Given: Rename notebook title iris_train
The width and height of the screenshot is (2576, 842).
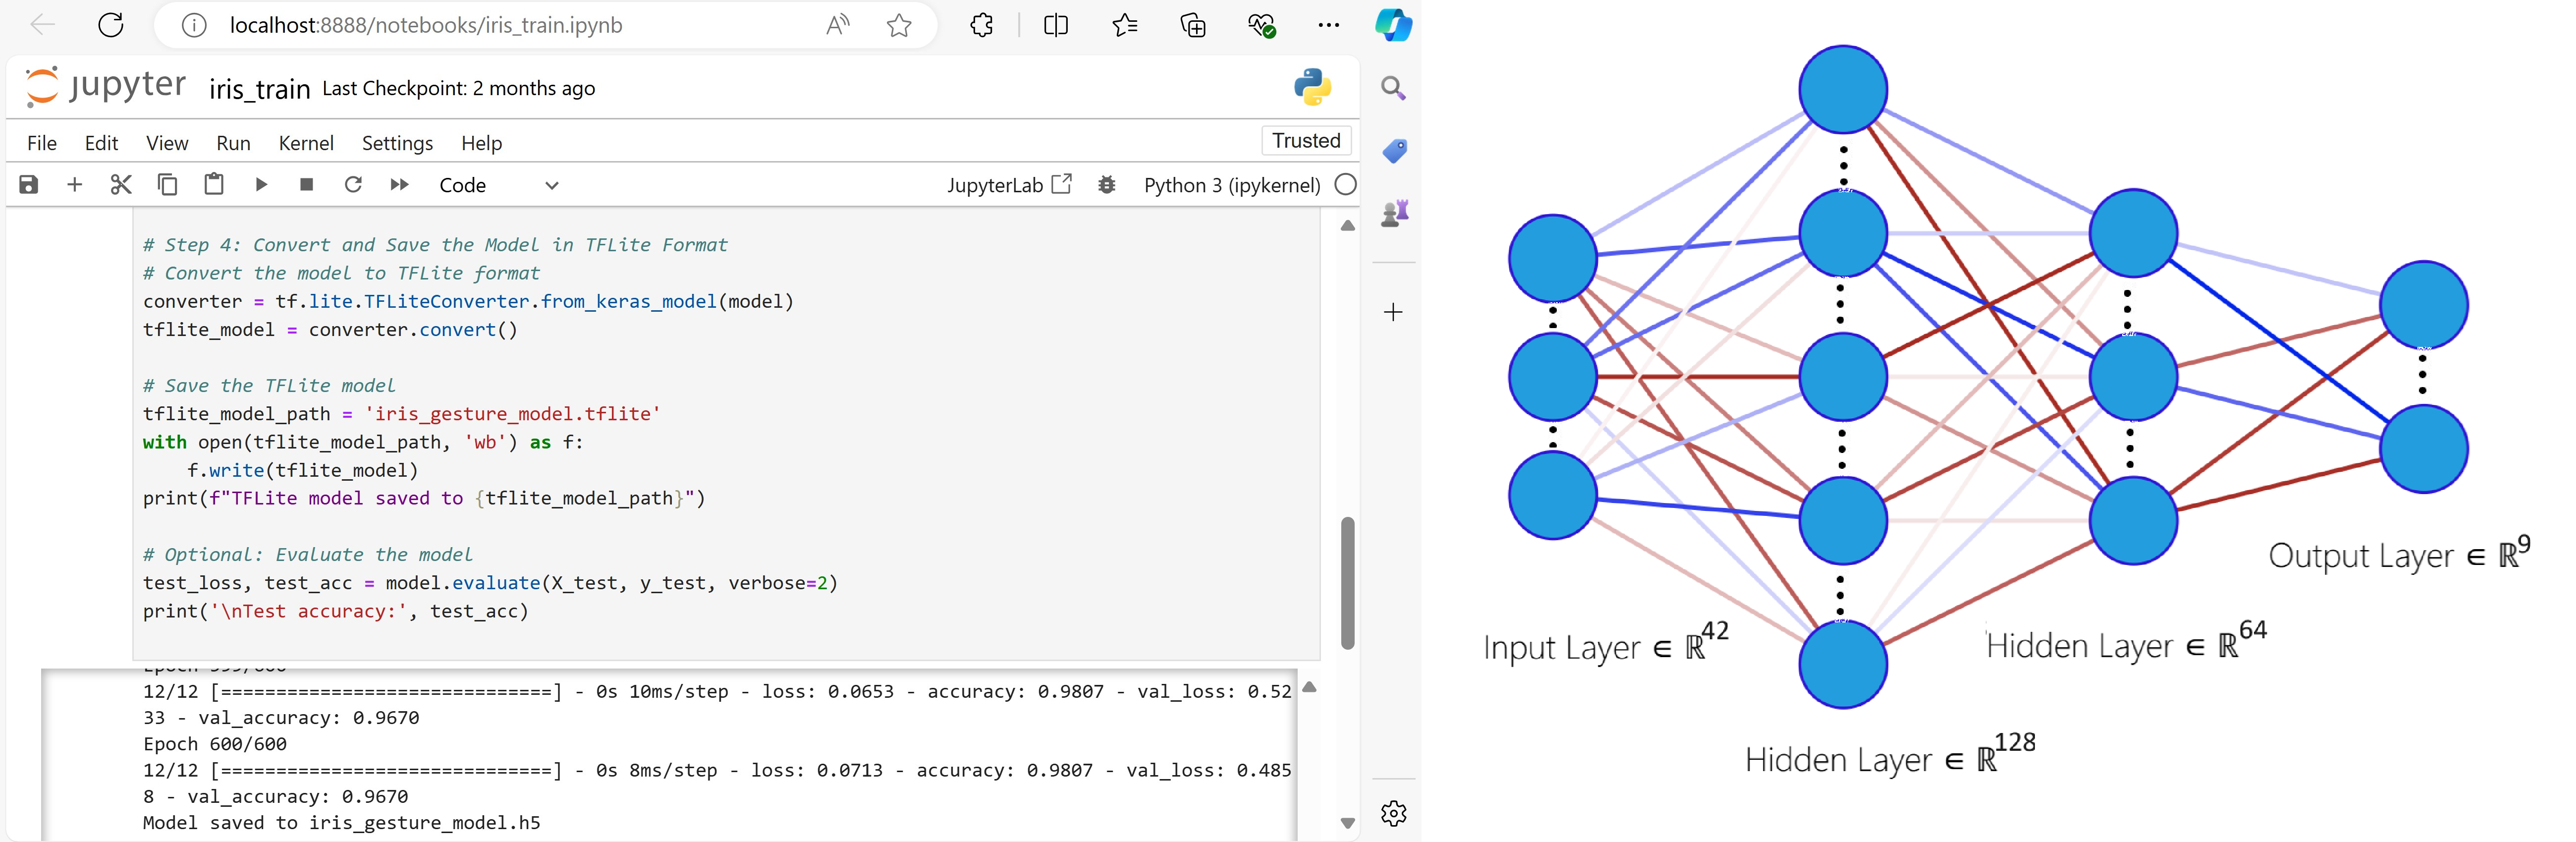Looking at the screenshot, I should (259, 89).
